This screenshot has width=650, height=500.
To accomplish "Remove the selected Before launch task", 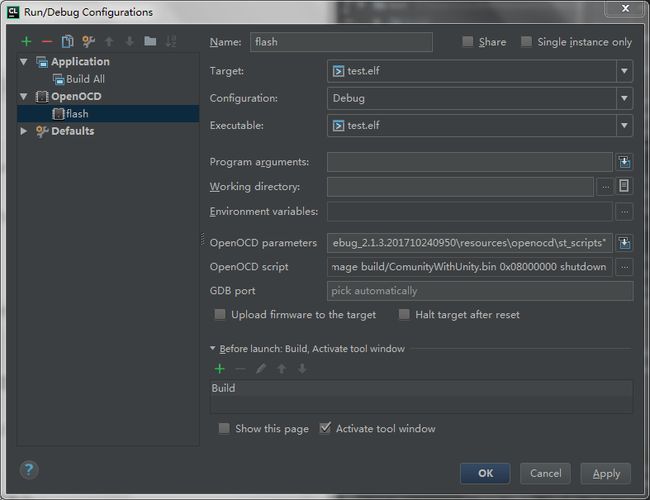I will [240, 369].
